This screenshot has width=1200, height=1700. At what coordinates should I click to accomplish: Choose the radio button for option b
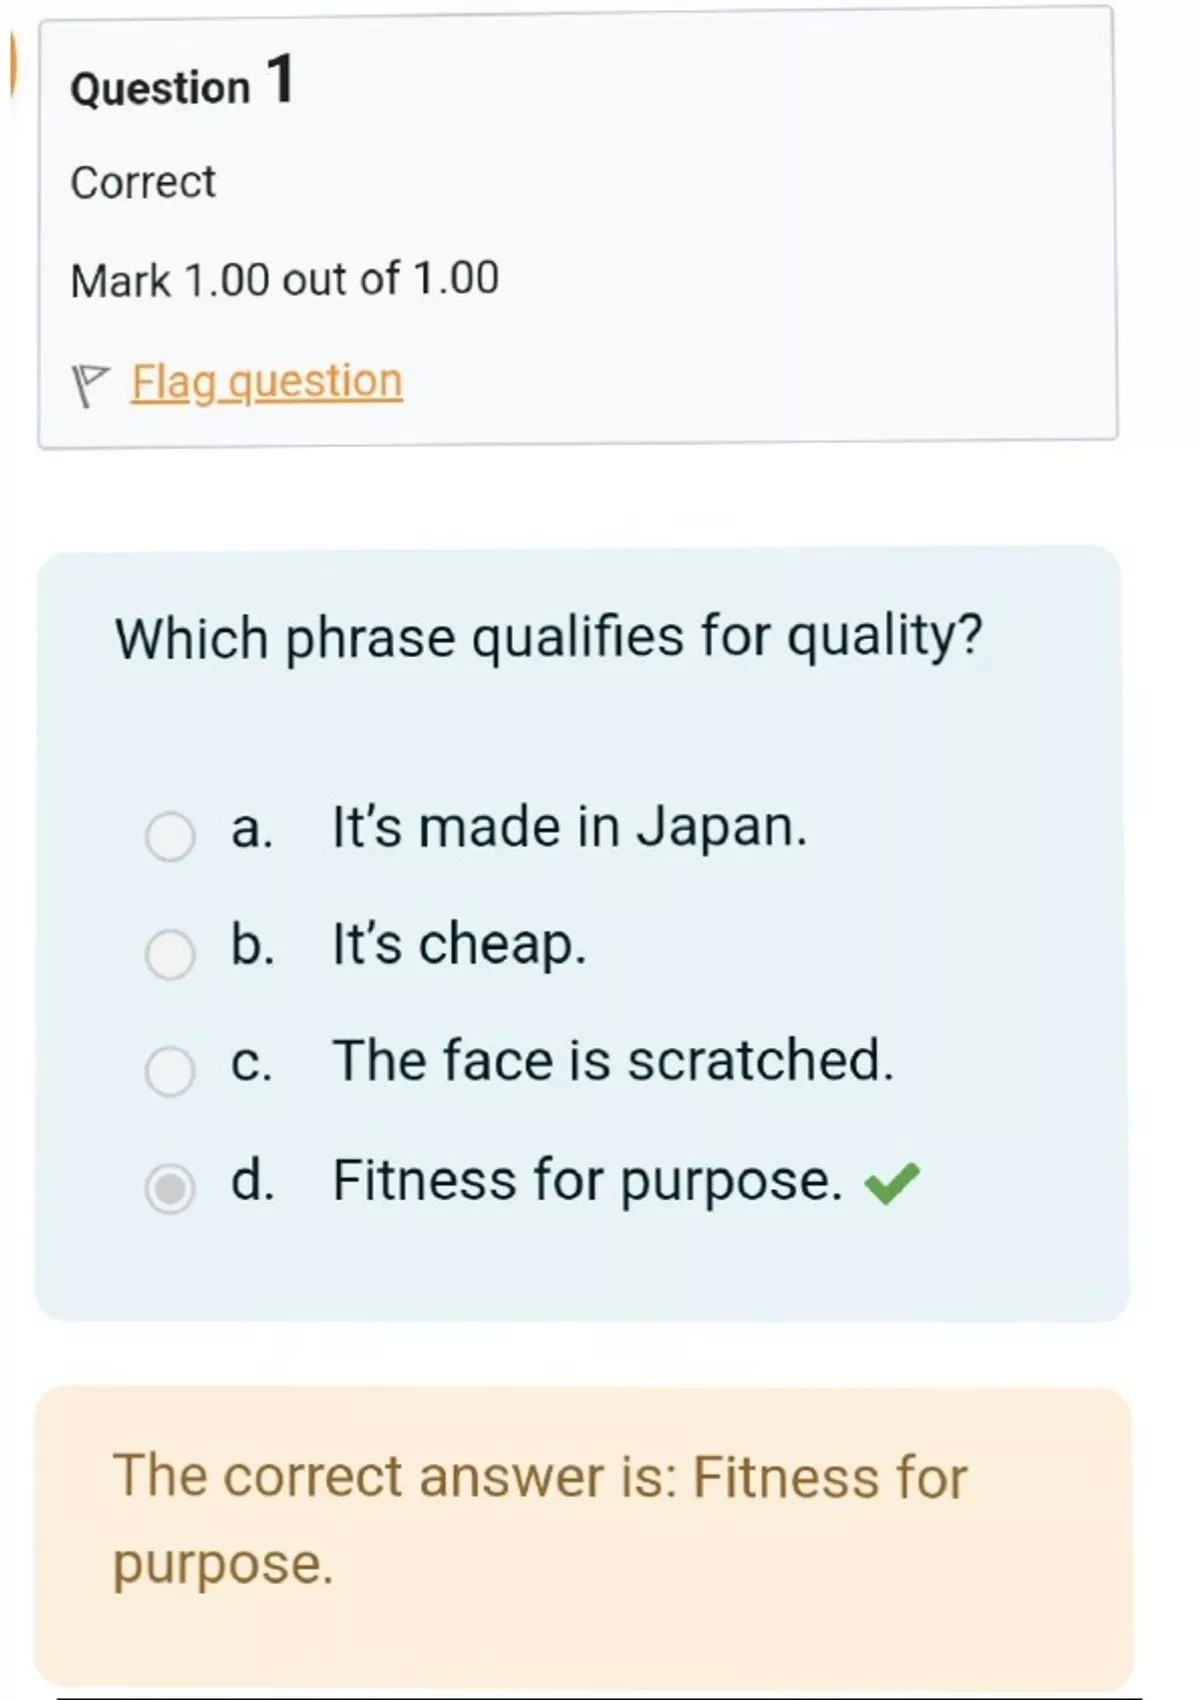[x=170, y=954]
